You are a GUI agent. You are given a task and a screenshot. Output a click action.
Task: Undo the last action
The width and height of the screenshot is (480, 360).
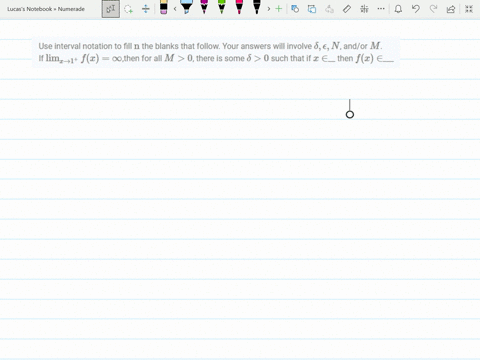click(x=416, y=9)
